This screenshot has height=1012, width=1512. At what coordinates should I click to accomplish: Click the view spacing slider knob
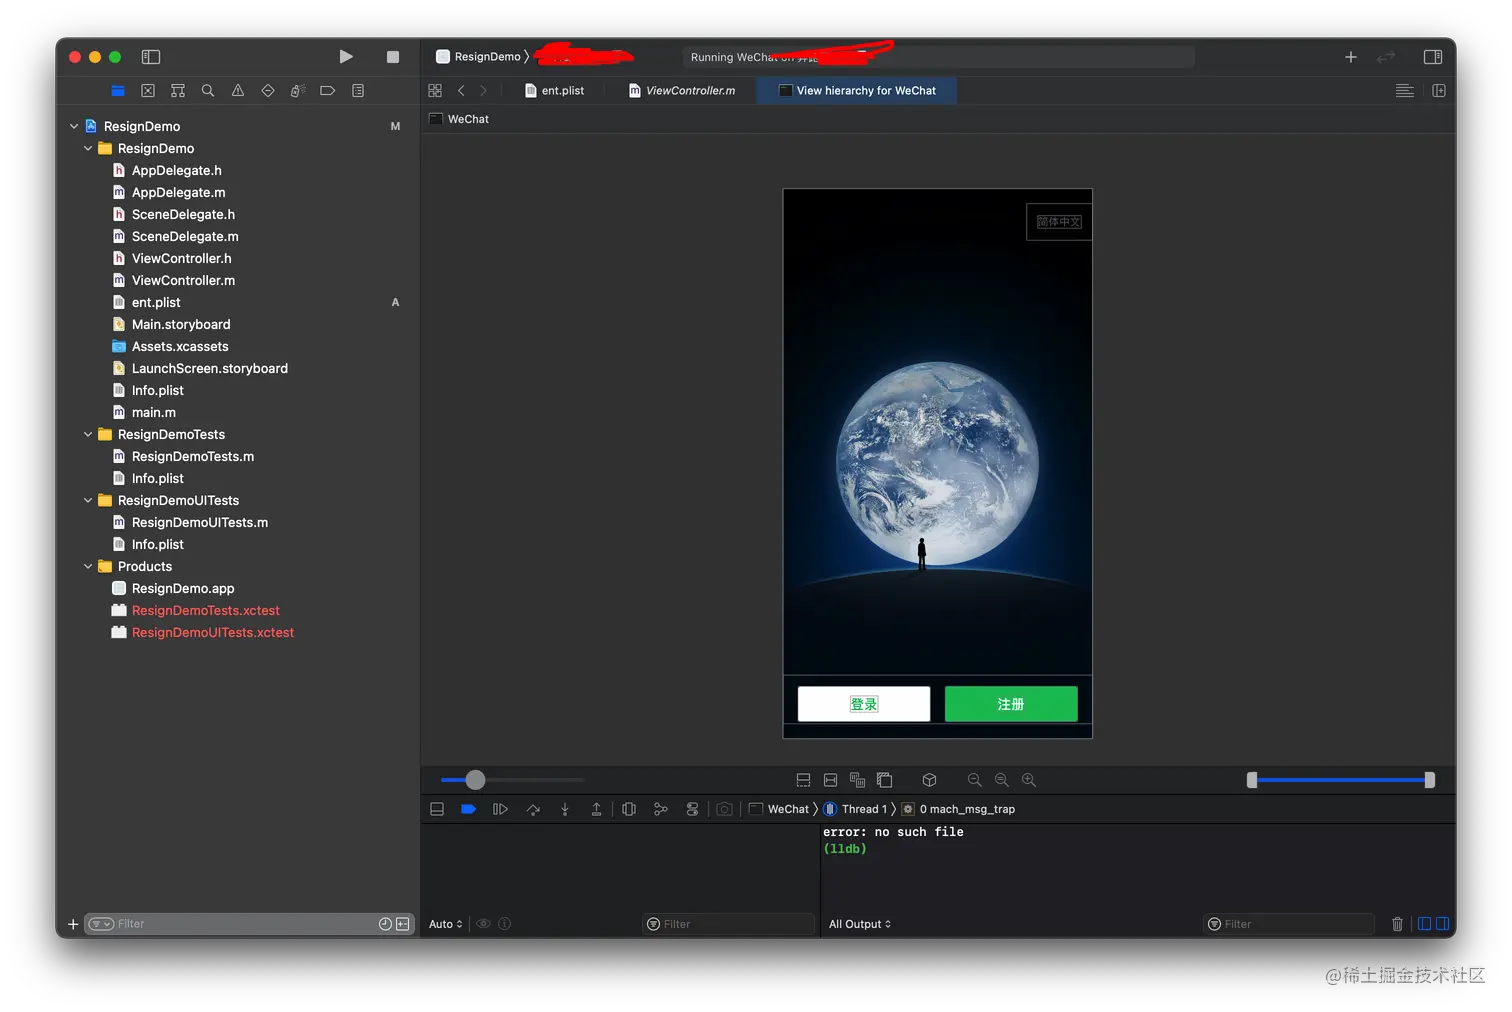click(475, 780)
